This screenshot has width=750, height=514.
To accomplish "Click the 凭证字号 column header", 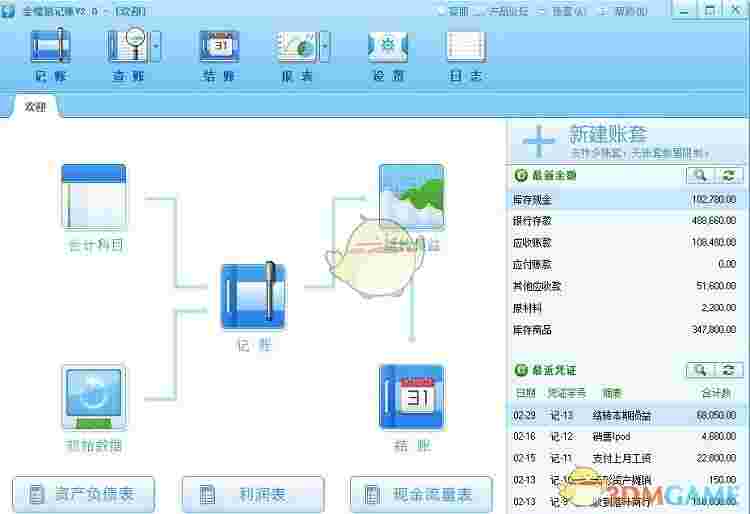I will (567, 394).
